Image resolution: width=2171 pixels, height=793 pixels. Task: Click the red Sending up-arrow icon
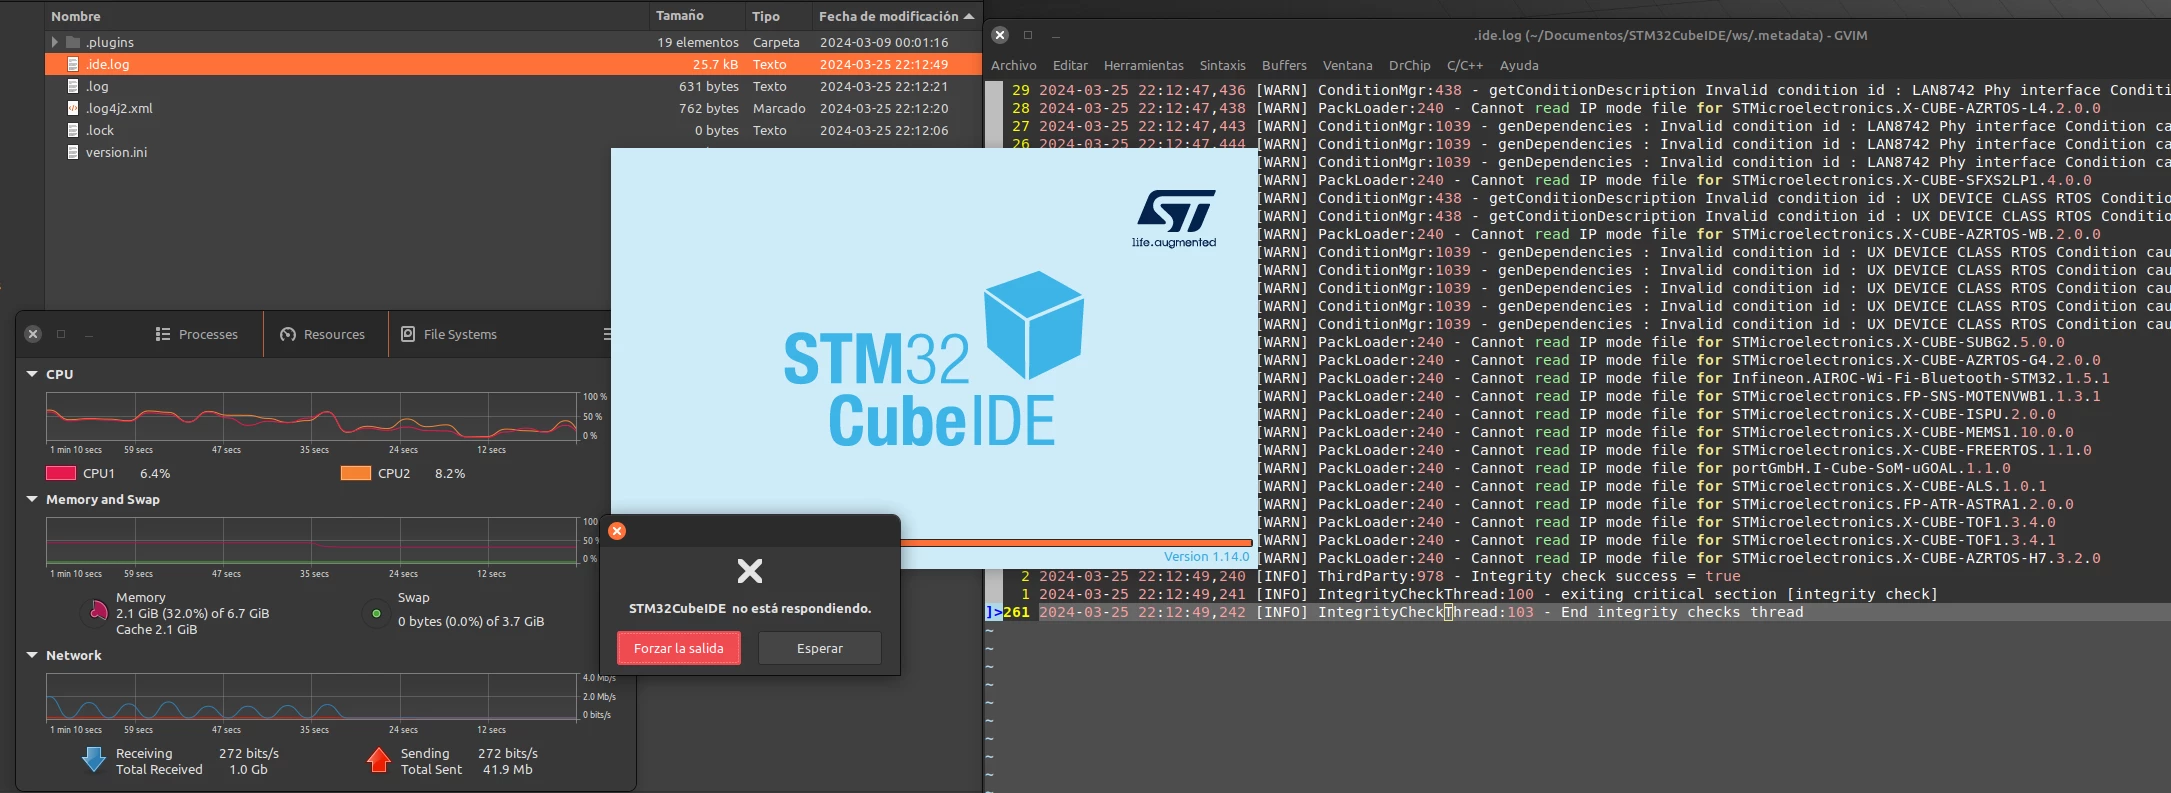(378, 760)
